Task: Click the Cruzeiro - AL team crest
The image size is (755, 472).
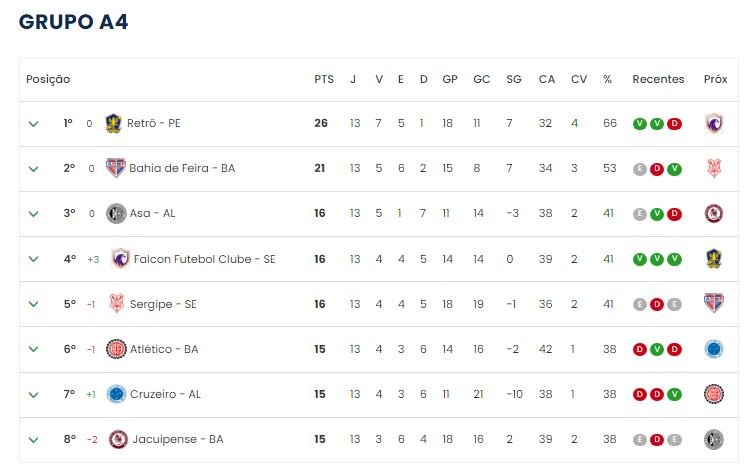Action: coord(116,394)
